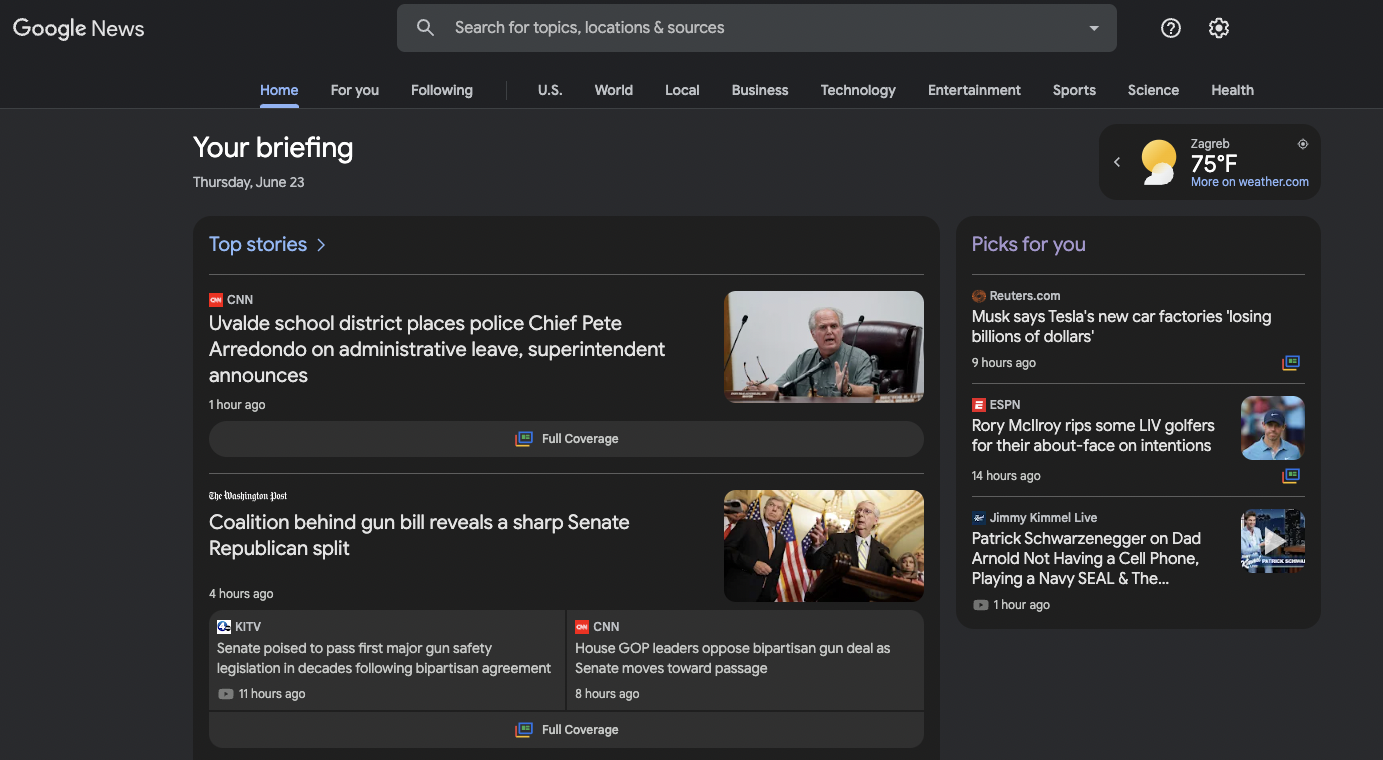The height and width of the screenshot is (760, 1383).
Task: Open the Settings gear icon
Action: pos(1218,28)
